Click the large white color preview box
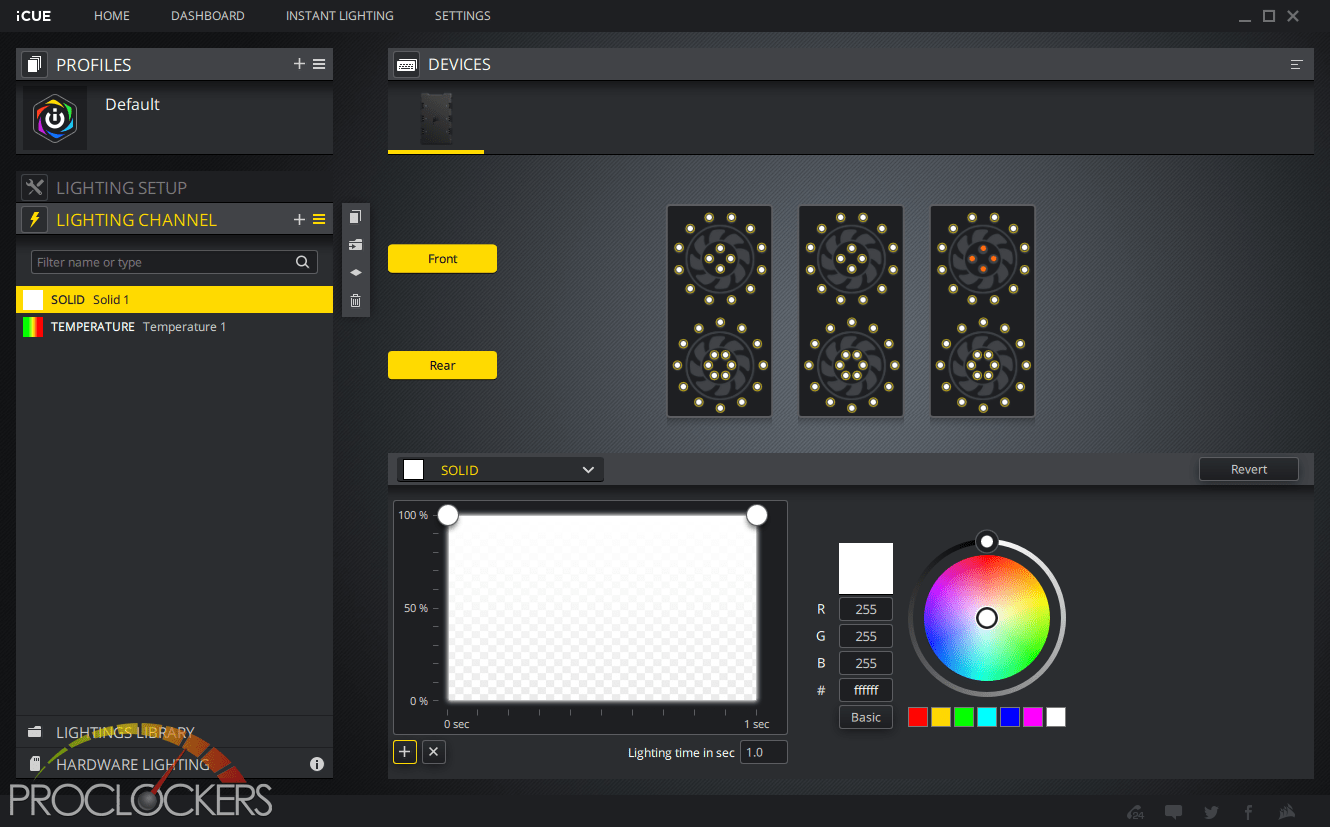Image resolution: width=1330 pixels, height=827 pixels. pos(866,569)
